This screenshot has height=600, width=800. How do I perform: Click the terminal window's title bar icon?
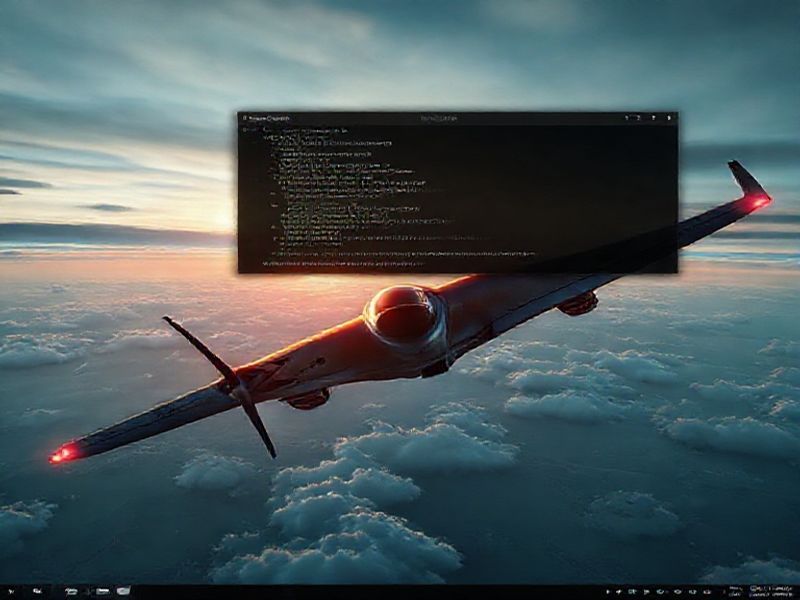(x=245, y=118)
